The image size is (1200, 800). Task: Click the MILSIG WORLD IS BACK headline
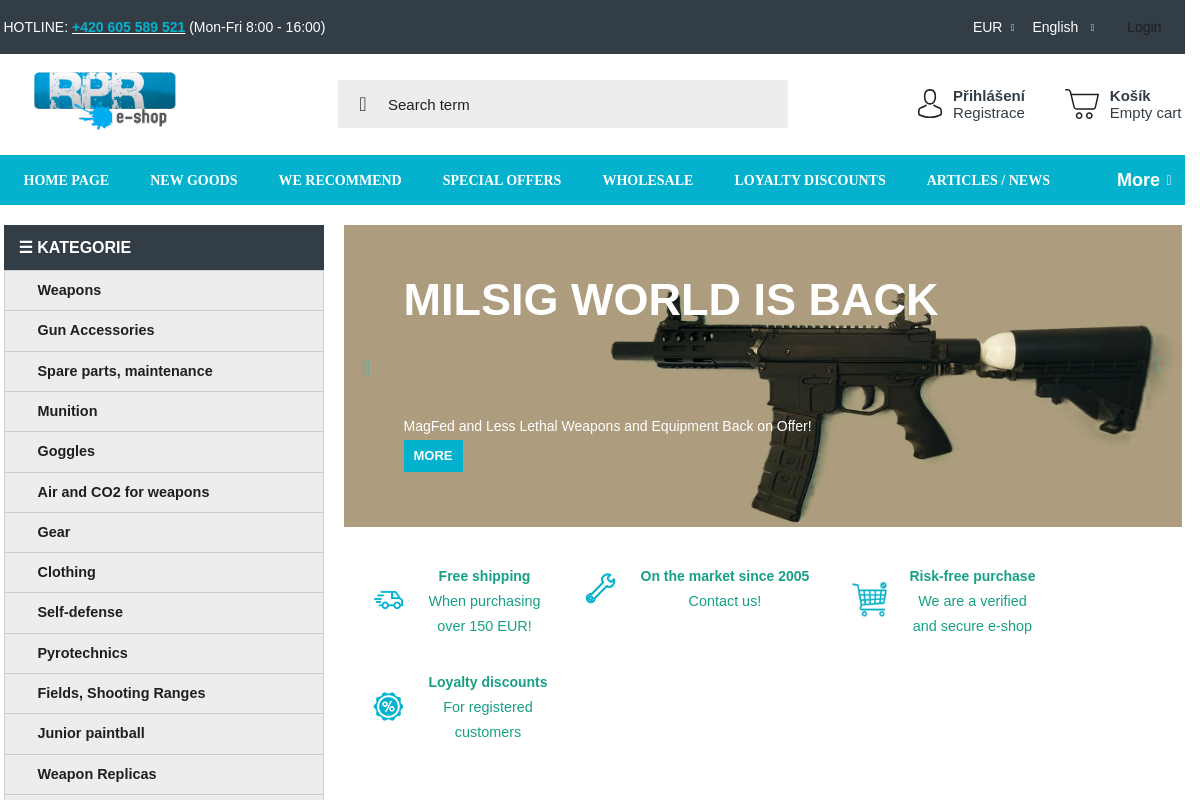(x=670, y=300)
